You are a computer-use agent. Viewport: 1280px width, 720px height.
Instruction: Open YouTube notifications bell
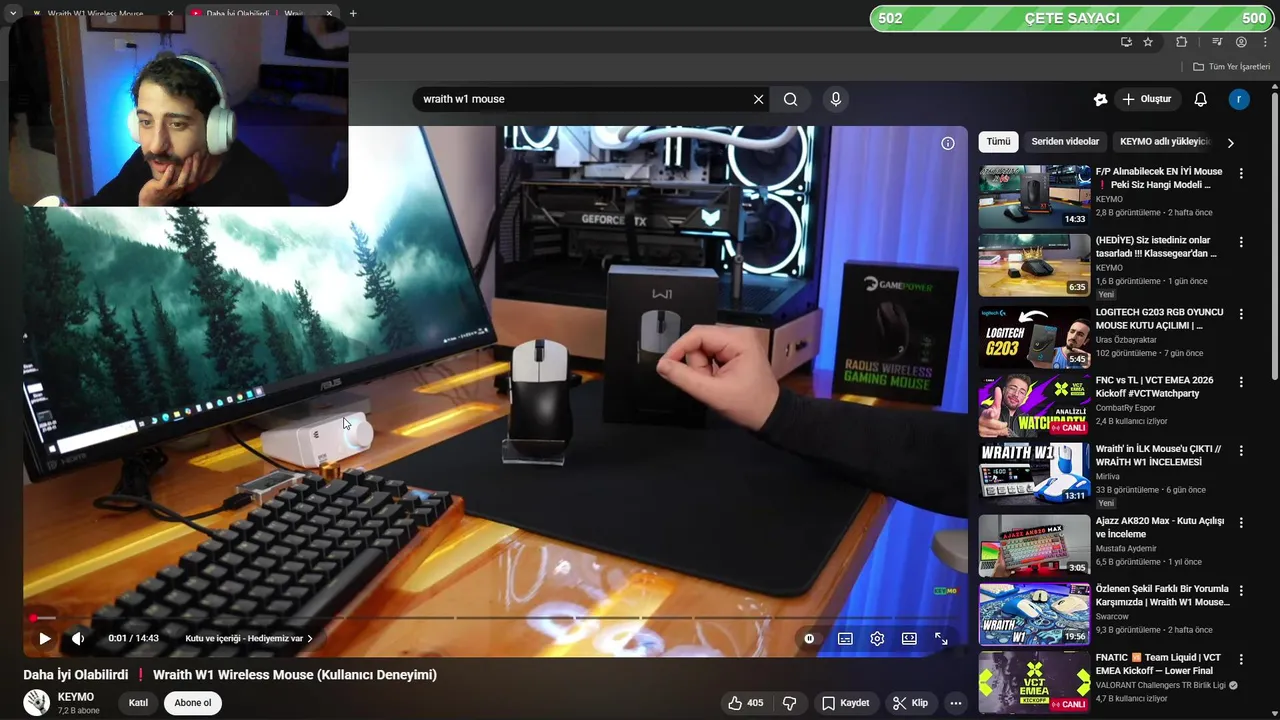[x=1201, y=99]
